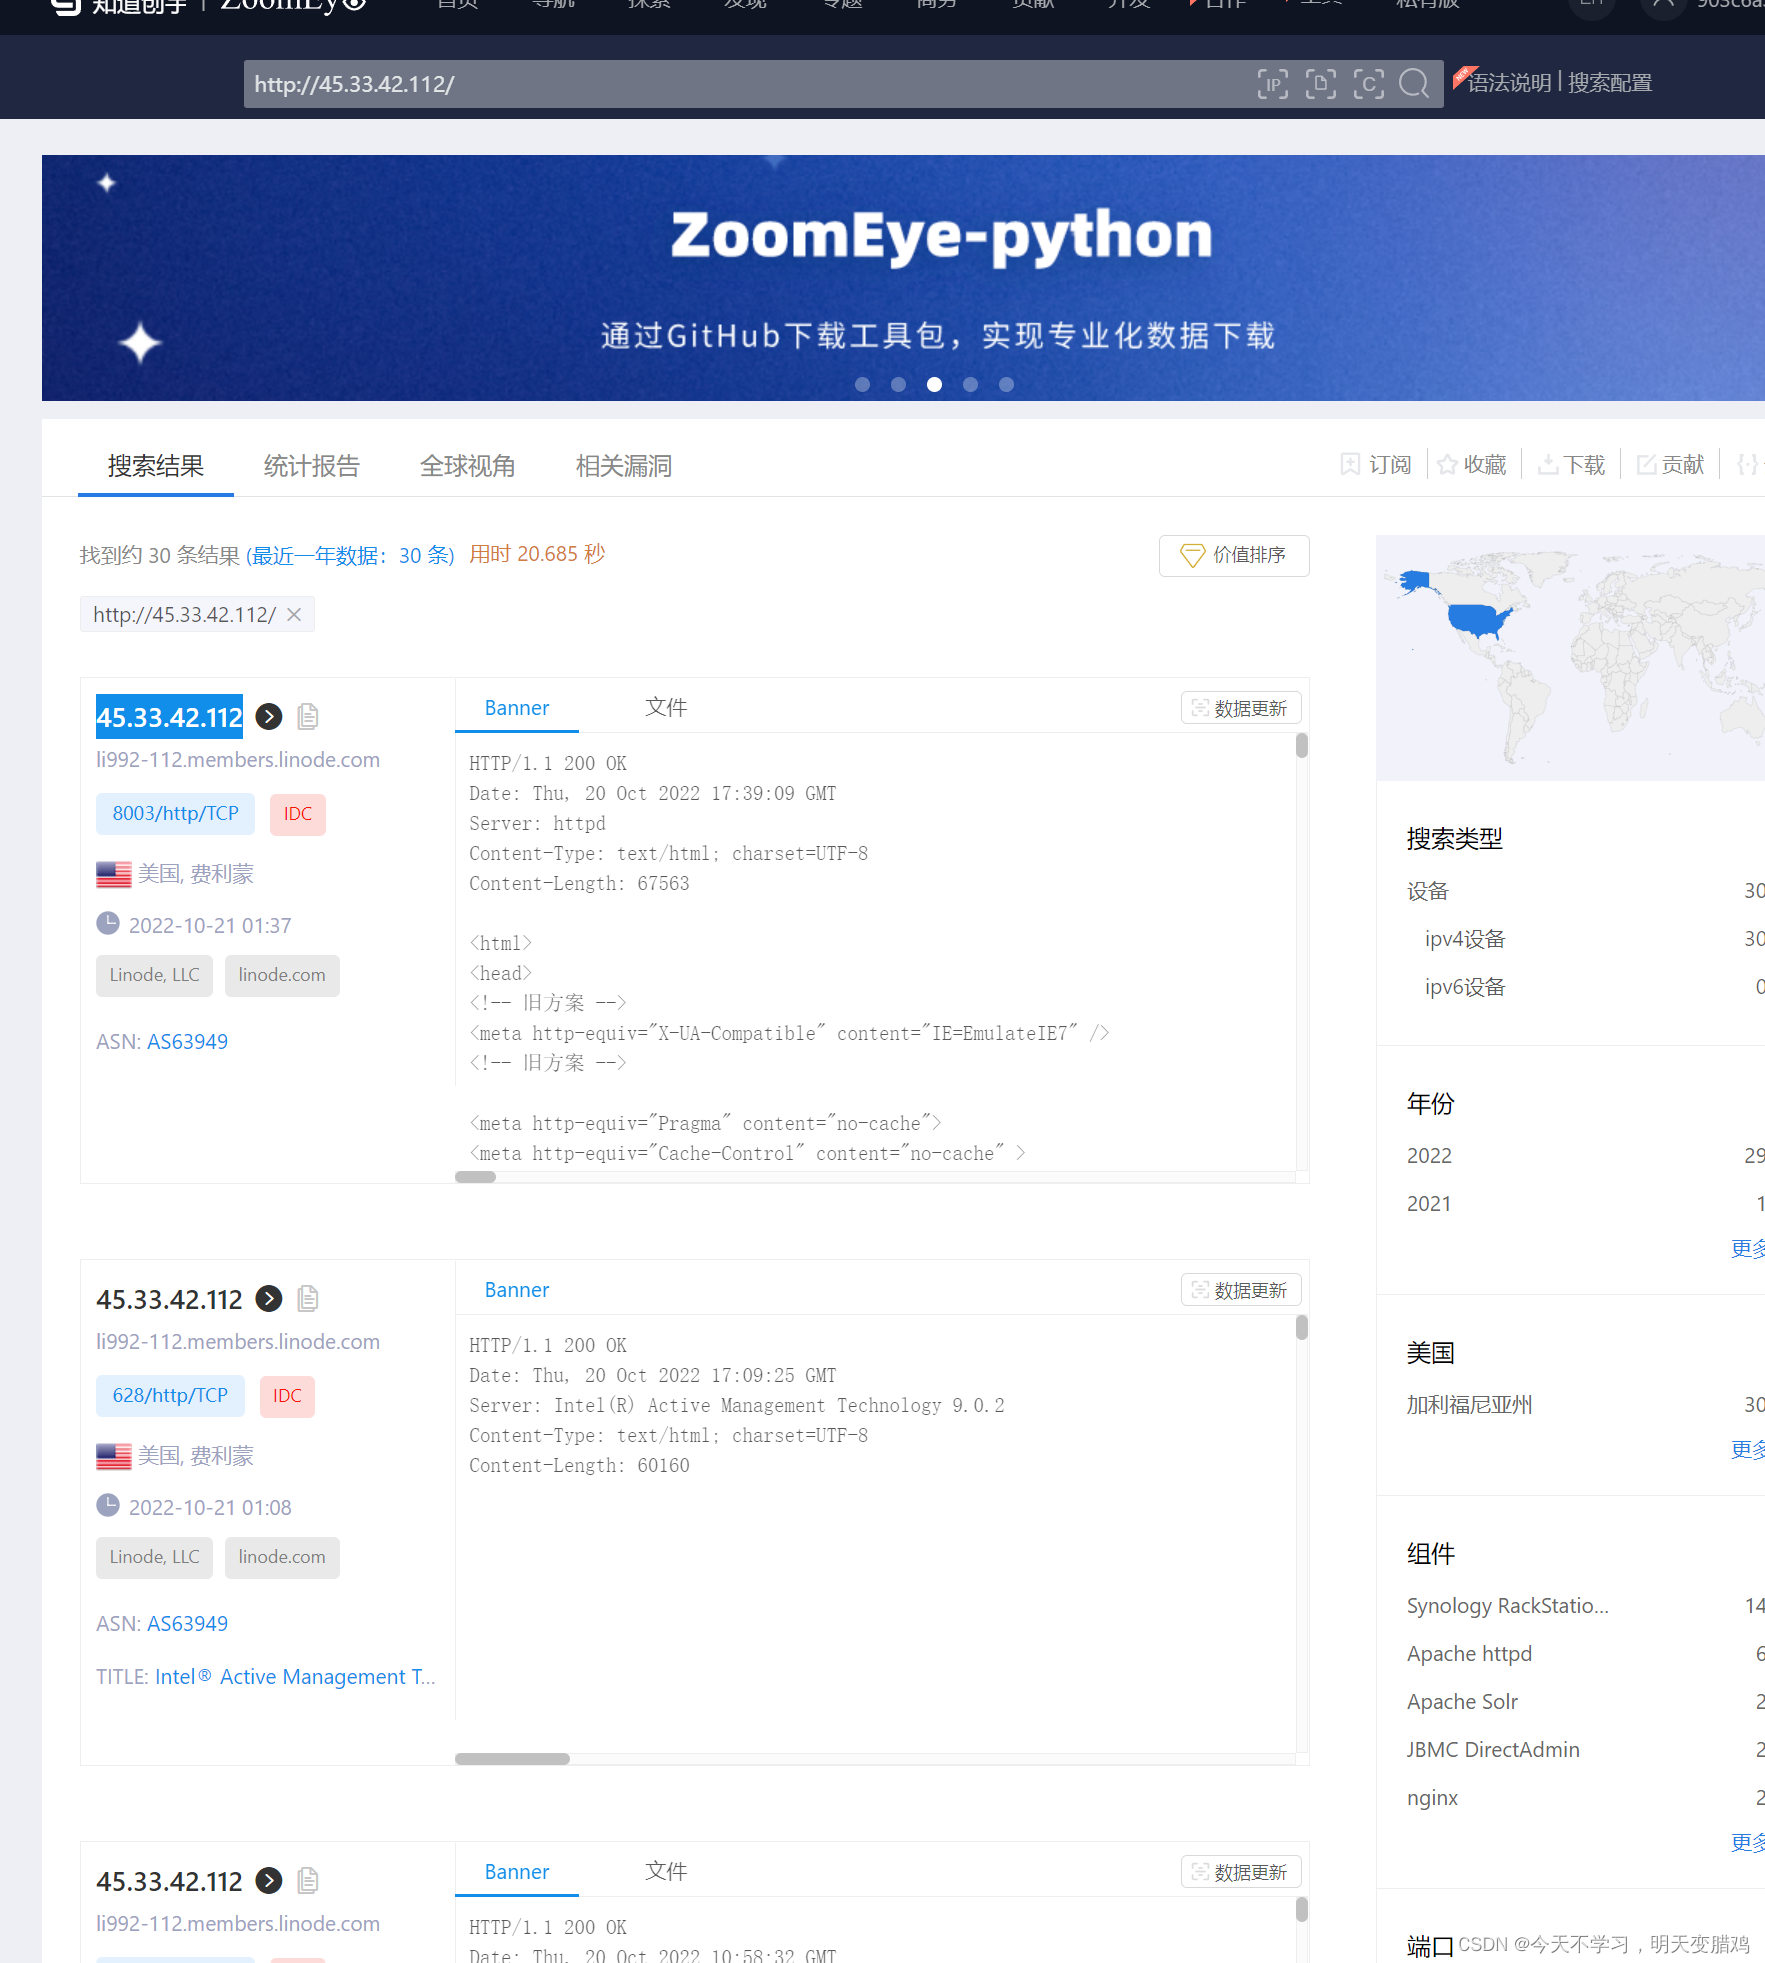The image size is (1765, 1963).
Task: Select the 文件 tab in the third result
Action: tap(666, 1872)
